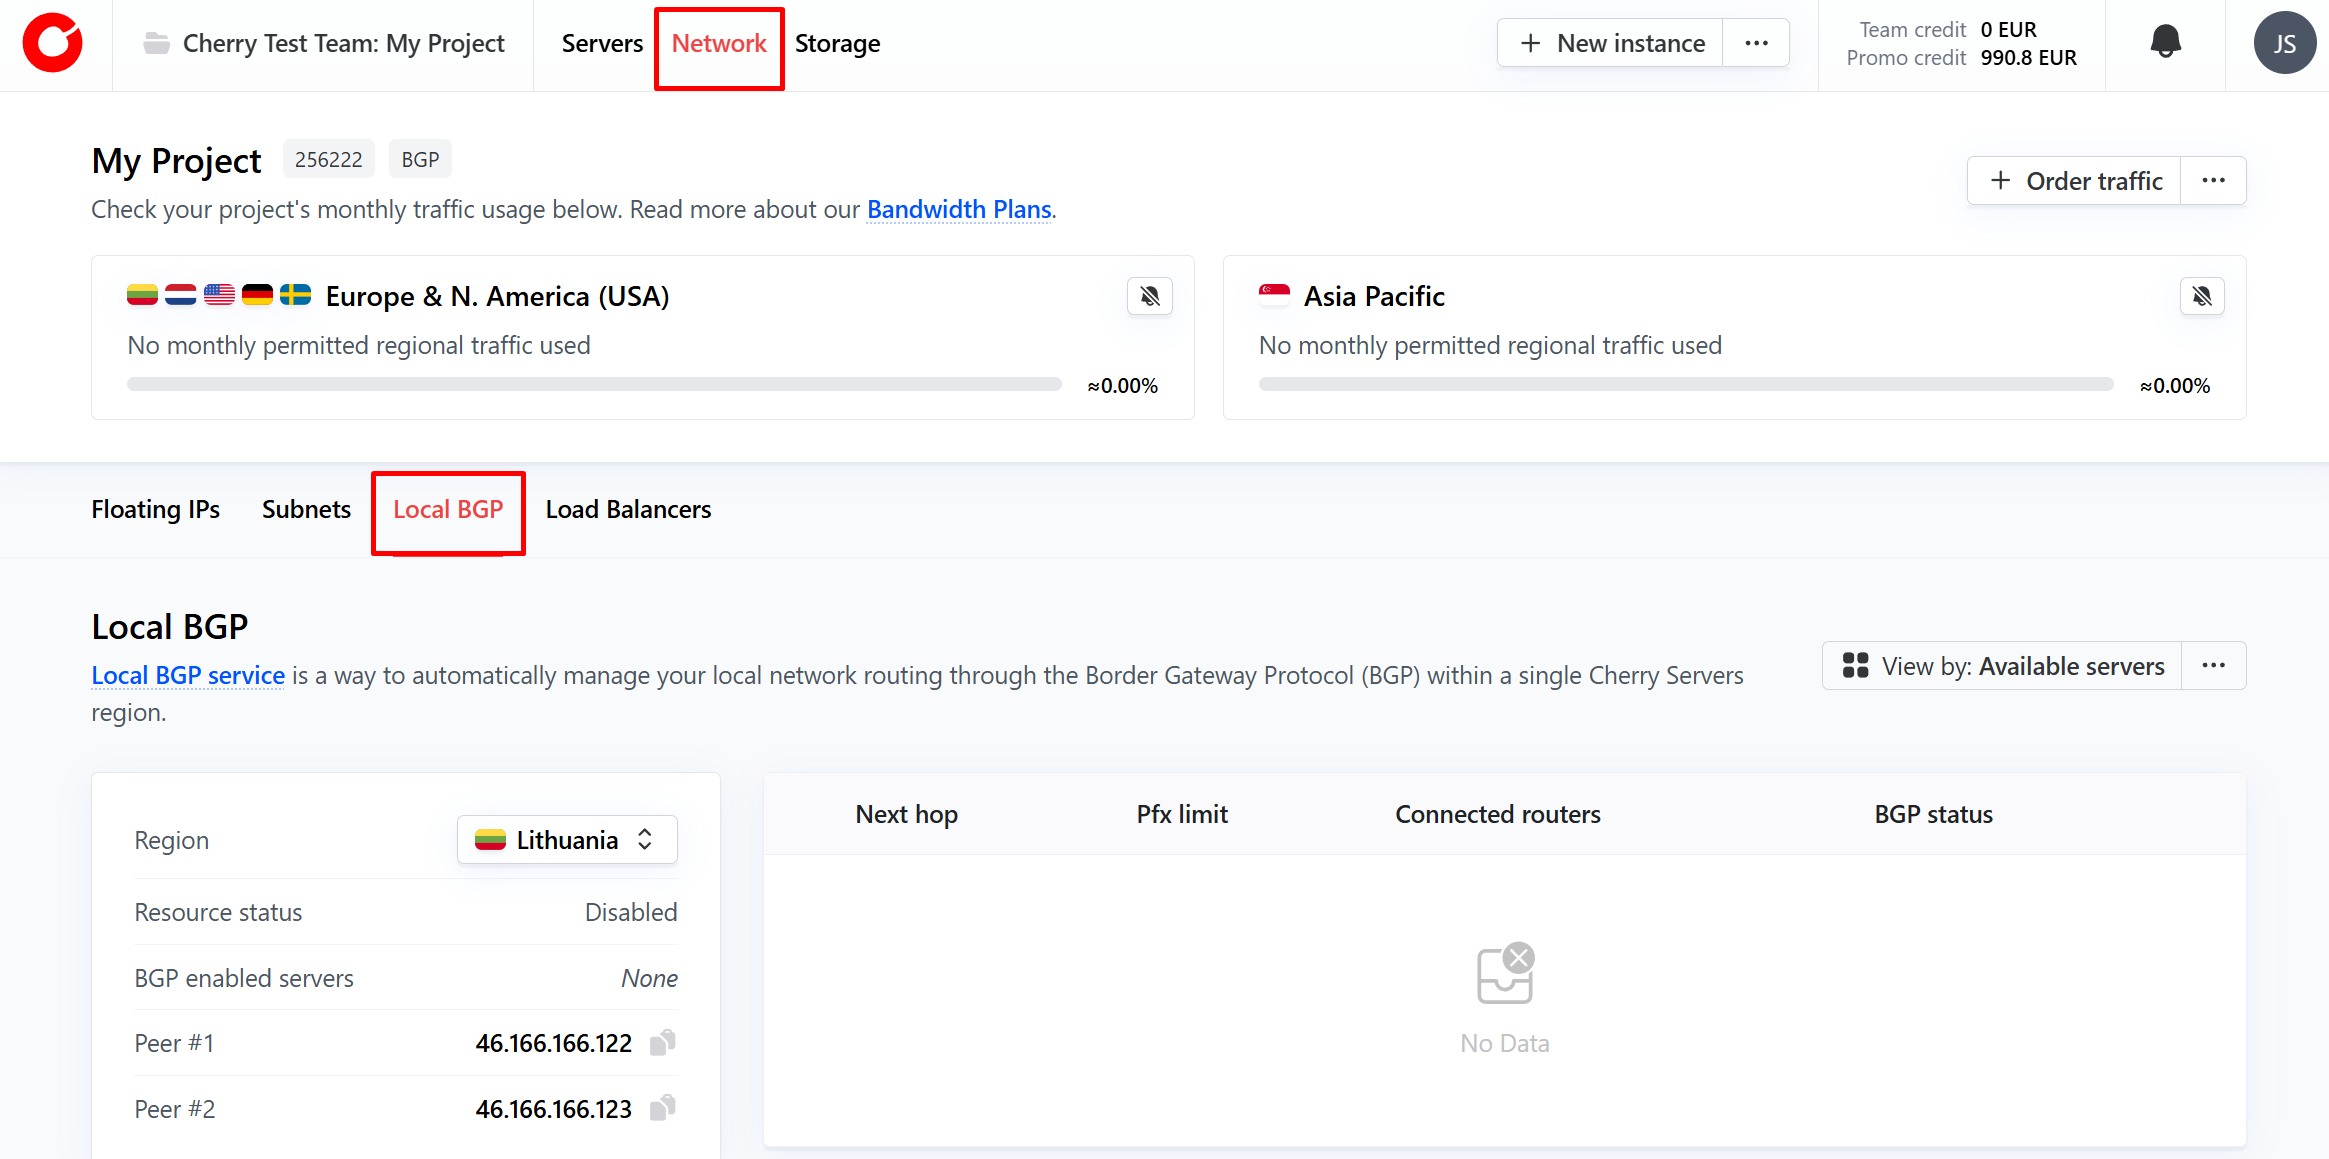Expand more options next to Order traffic
The width and height of the screenshot is (2329, 1159).
[2213, 181]
